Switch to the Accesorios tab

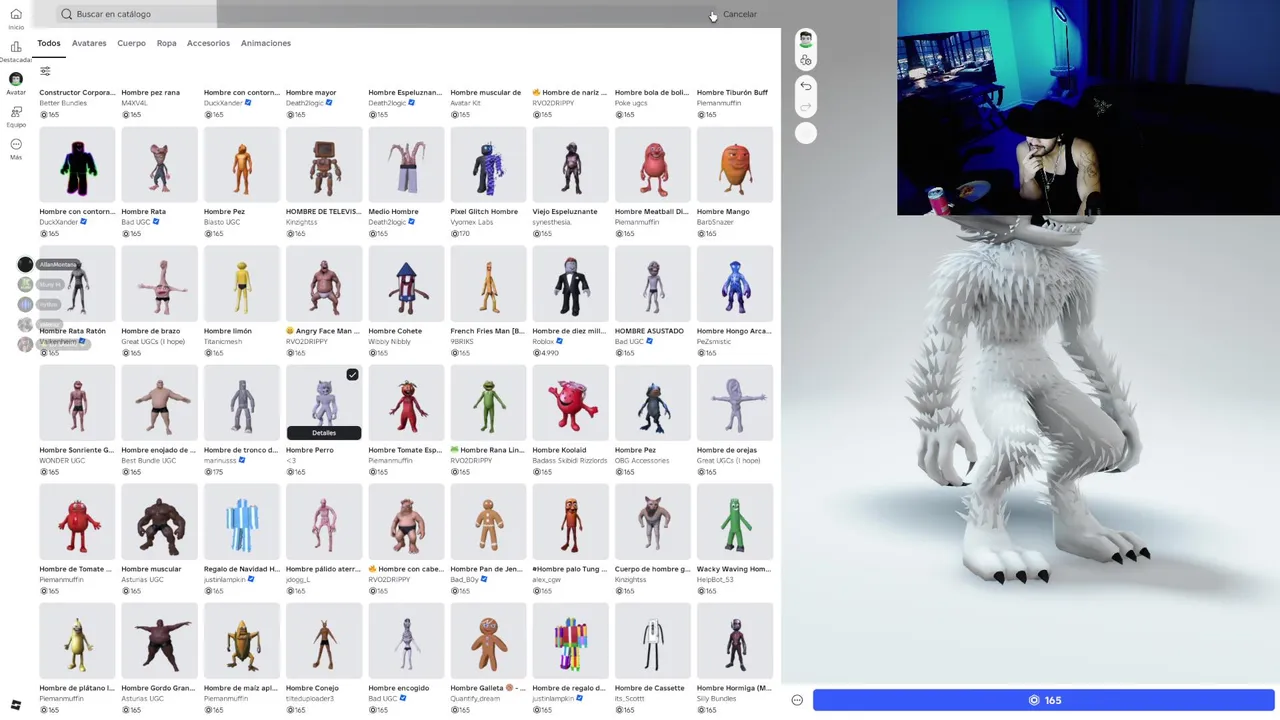click(208, 43)
